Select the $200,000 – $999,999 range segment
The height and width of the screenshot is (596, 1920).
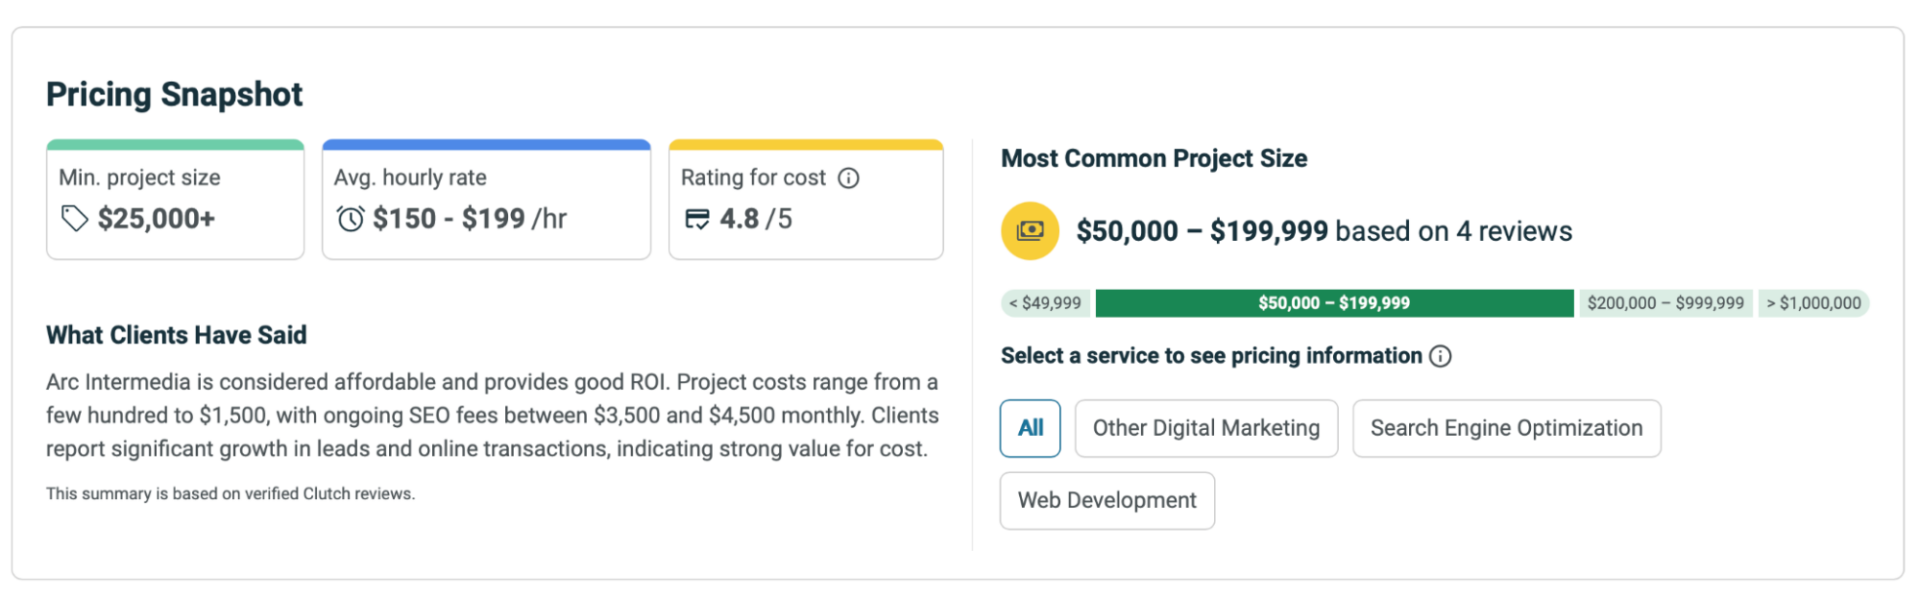tap(1665, 303)
